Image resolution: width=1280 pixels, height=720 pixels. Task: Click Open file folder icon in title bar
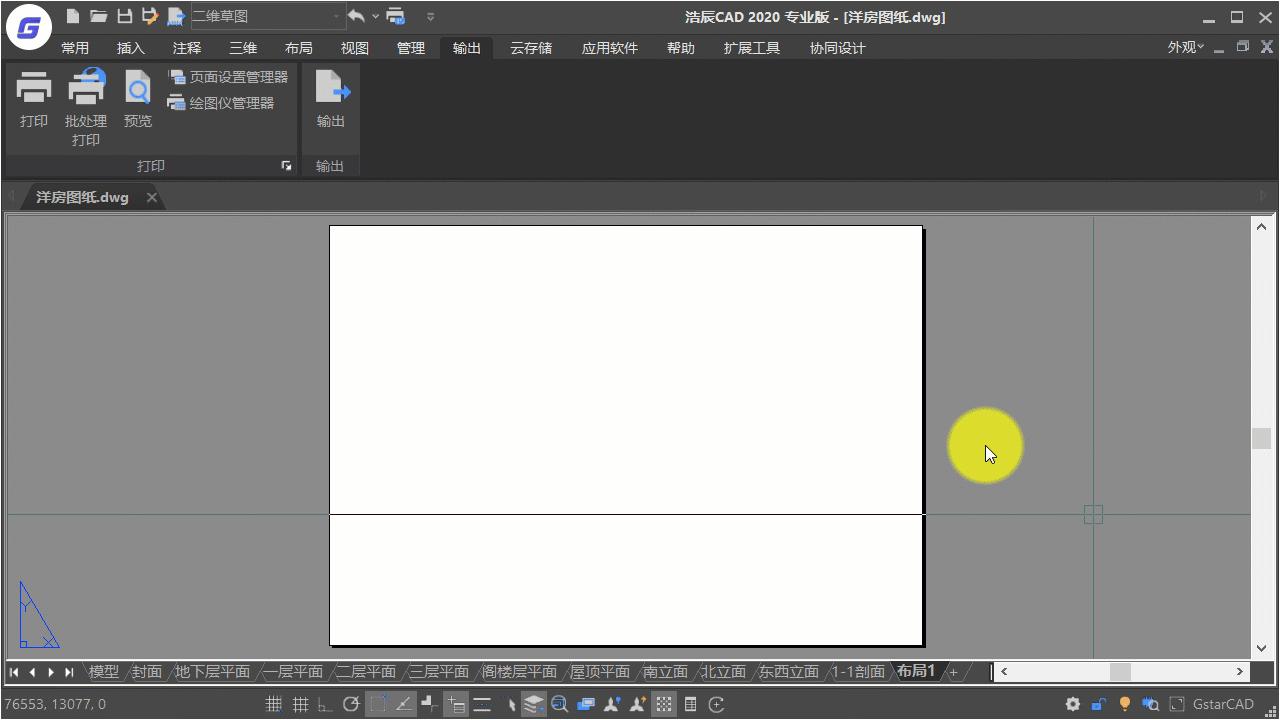click(98, 16)
